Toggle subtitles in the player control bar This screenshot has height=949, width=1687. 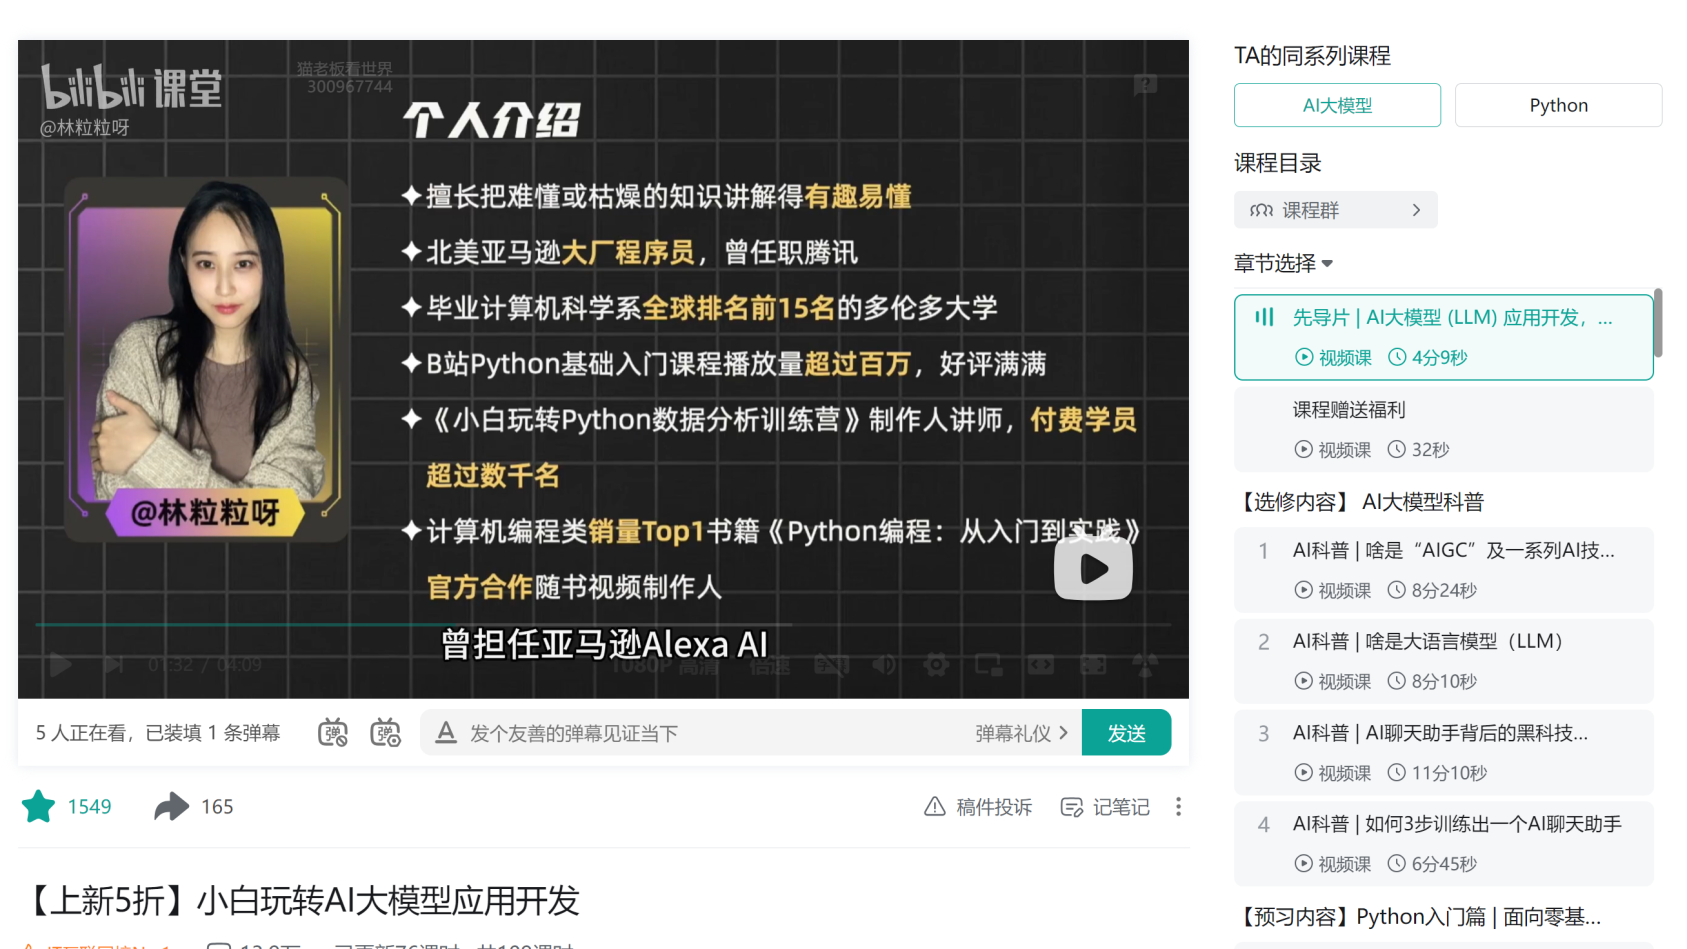tap(831, 664)
